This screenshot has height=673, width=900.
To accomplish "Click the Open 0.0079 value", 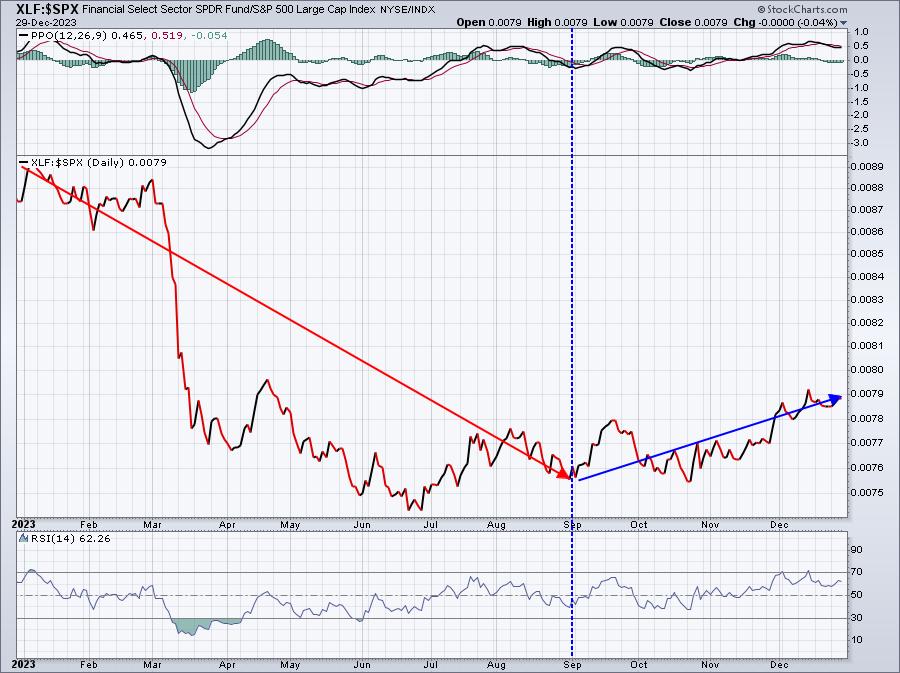I will pos(488,22).
